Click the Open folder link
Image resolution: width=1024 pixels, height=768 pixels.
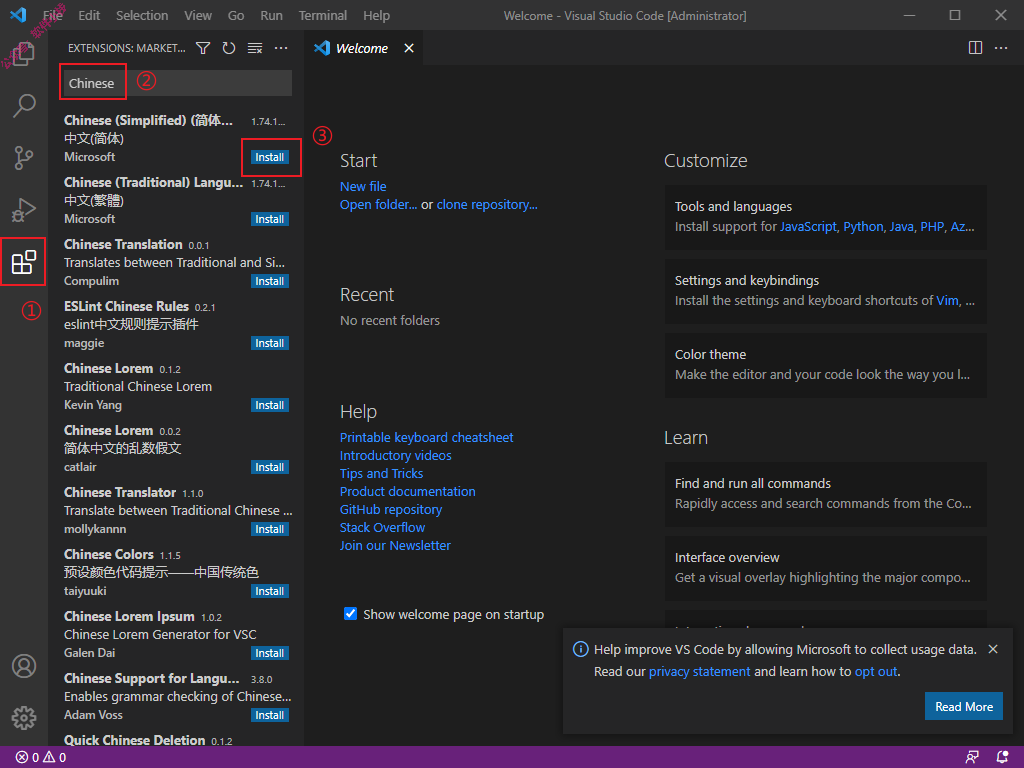pos(378,205)
